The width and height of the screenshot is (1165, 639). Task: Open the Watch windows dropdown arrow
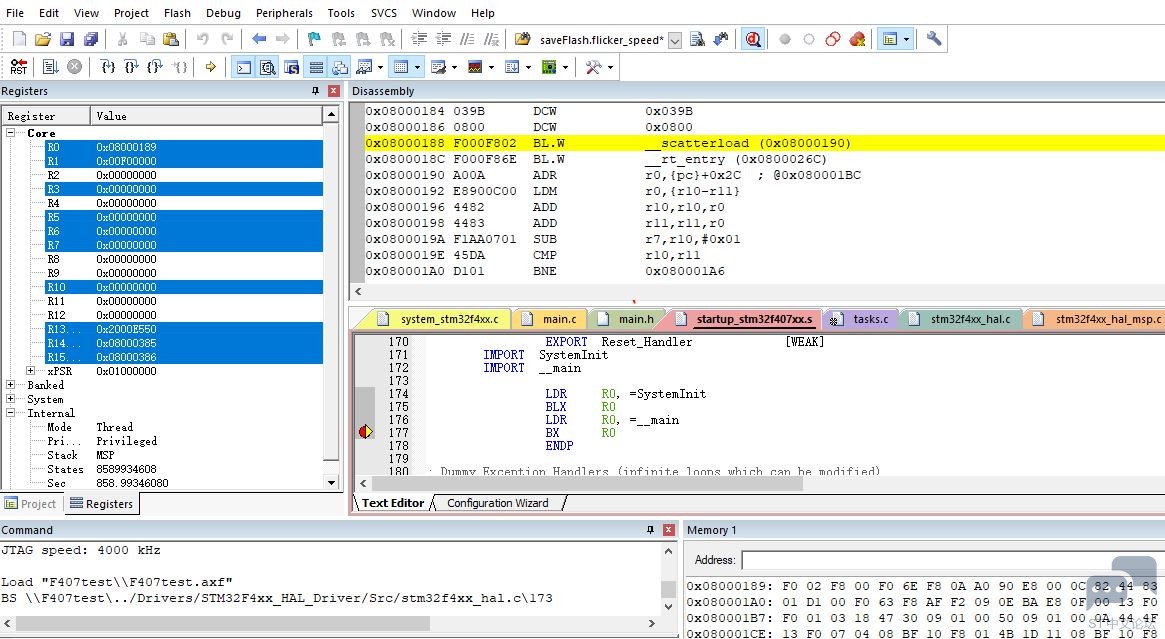point(380,68)
